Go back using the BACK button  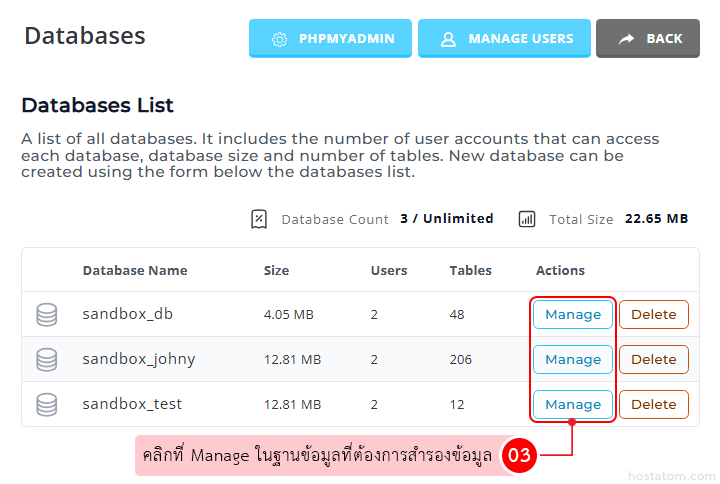648,39
